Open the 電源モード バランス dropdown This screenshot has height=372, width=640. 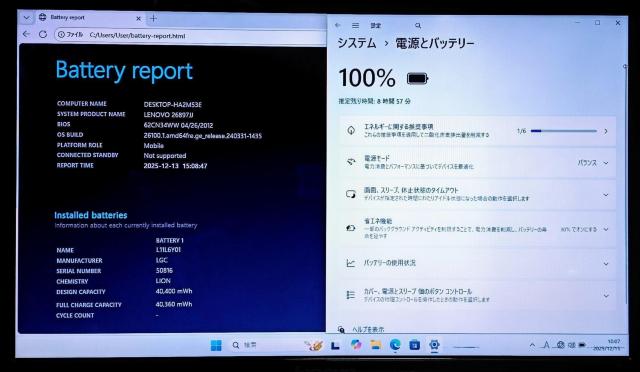[x=593, y=163]
